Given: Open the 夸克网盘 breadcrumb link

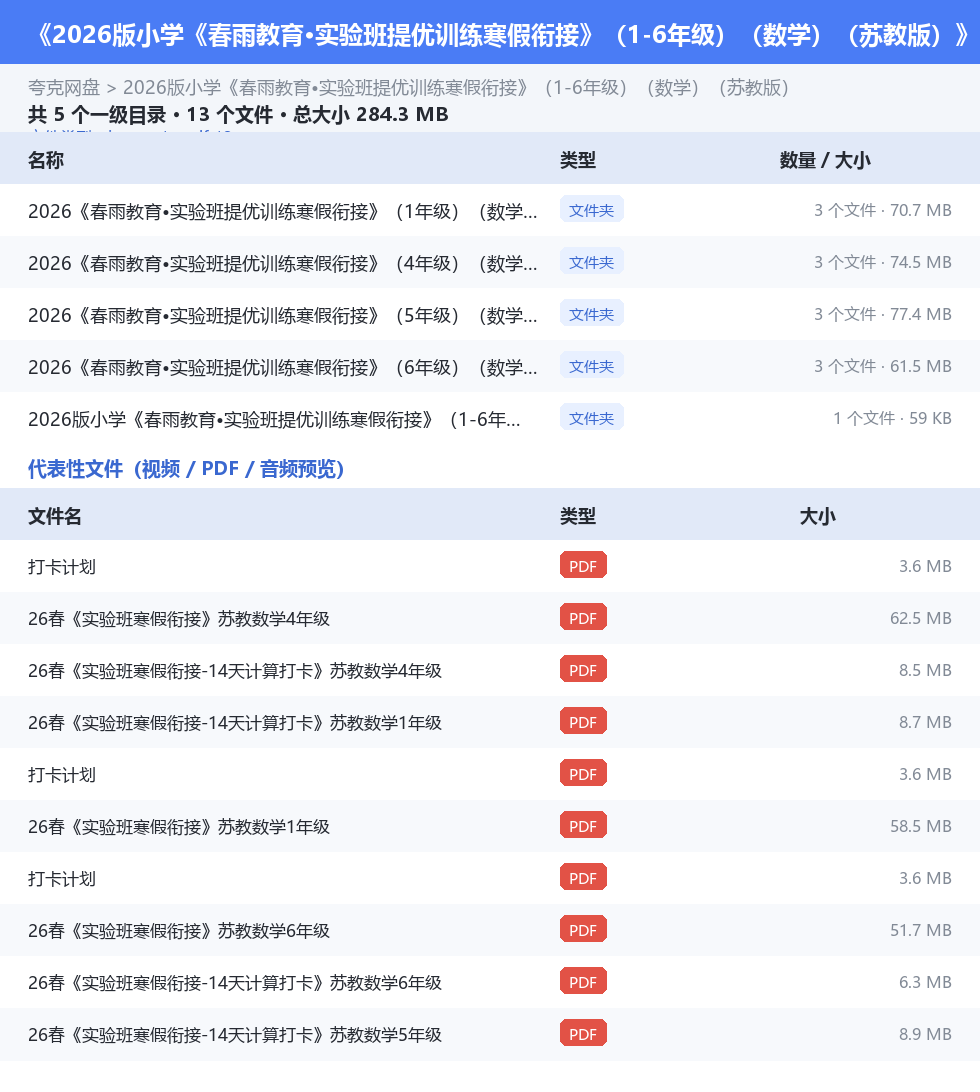Looking at the screenshot, I should click(x=64, y=88).
